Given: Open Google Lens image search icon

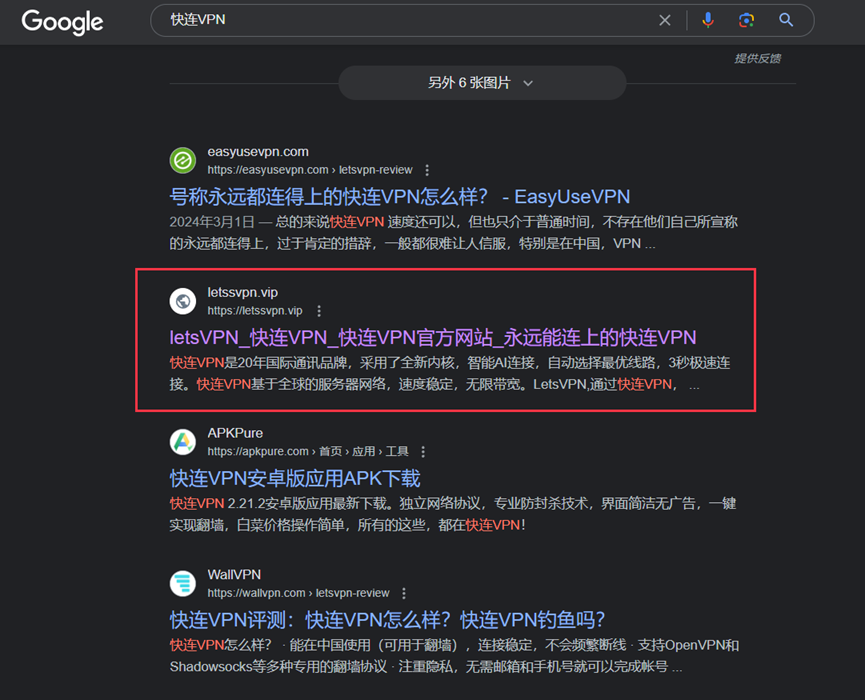Looking at the screenshot, I should coord(746,20).
